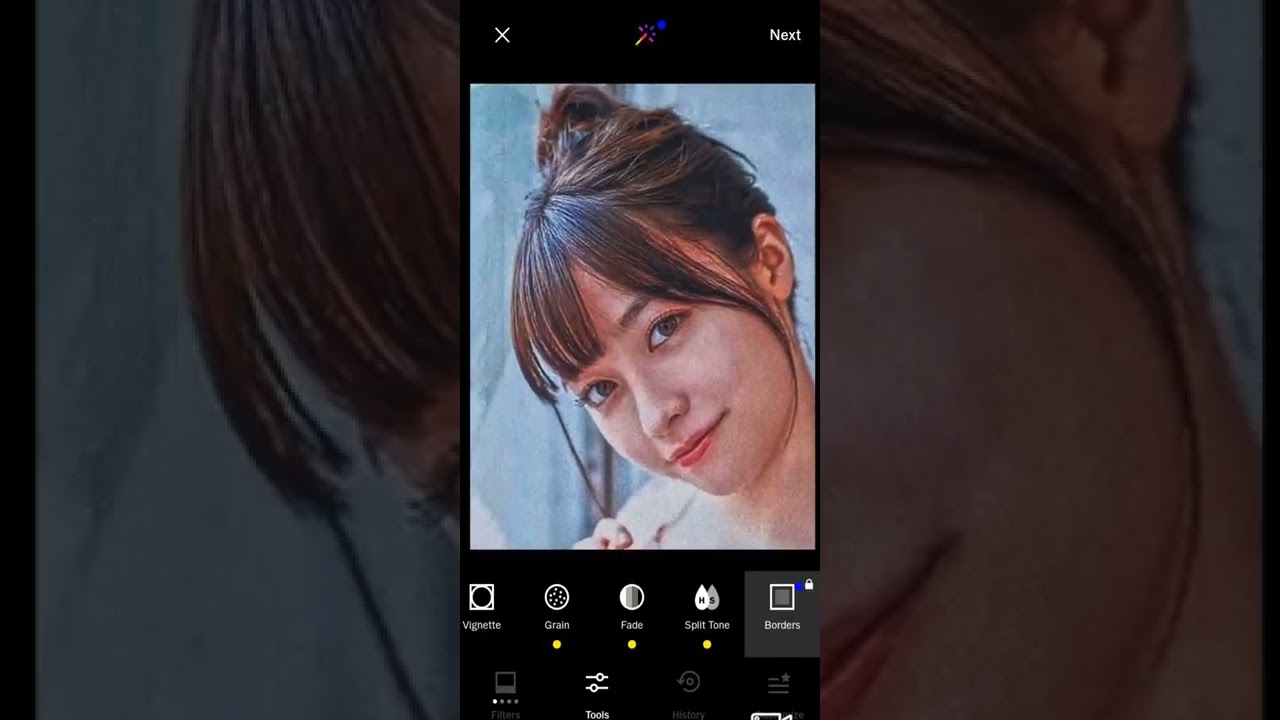Tap the 'Vignette' text label

pyautogui.click(x=481, y=625)
